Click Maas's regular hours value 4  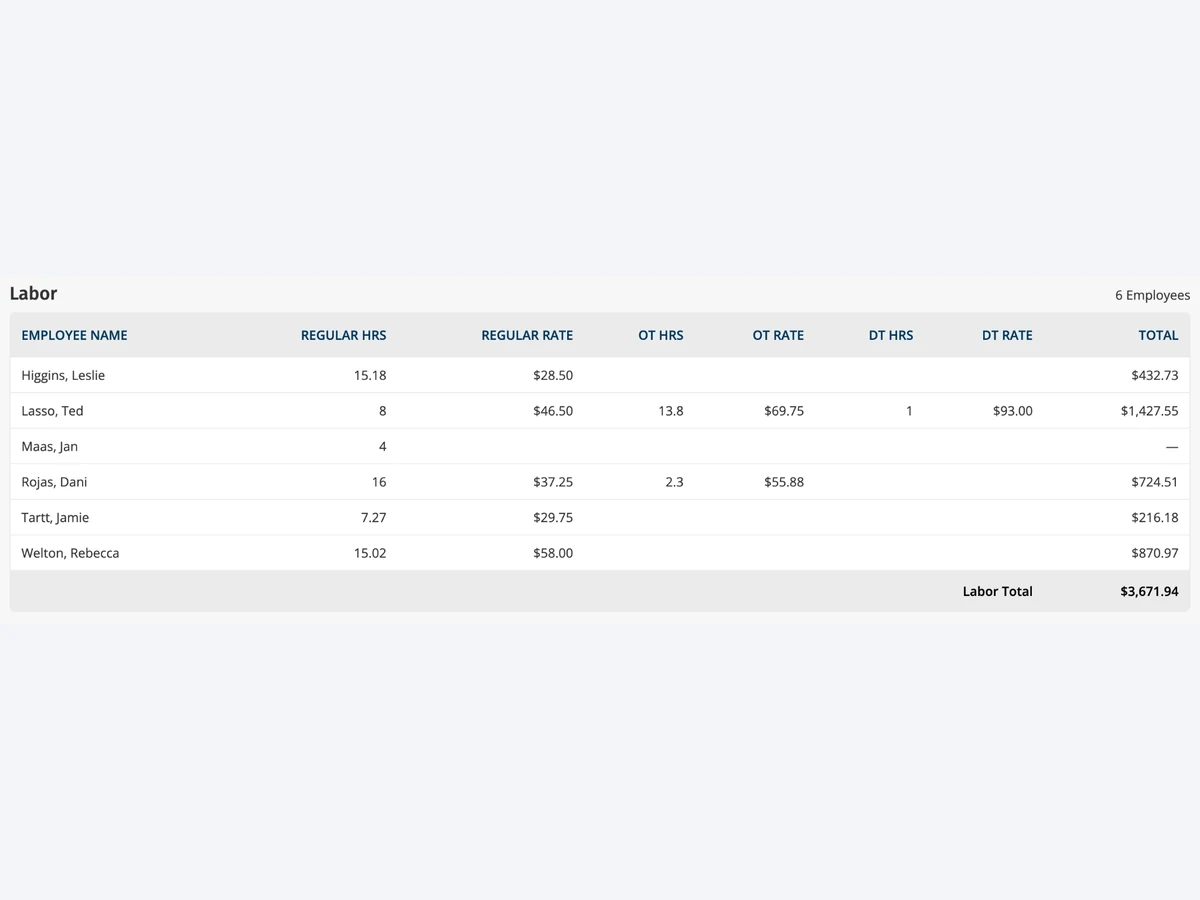click(382, 446)
